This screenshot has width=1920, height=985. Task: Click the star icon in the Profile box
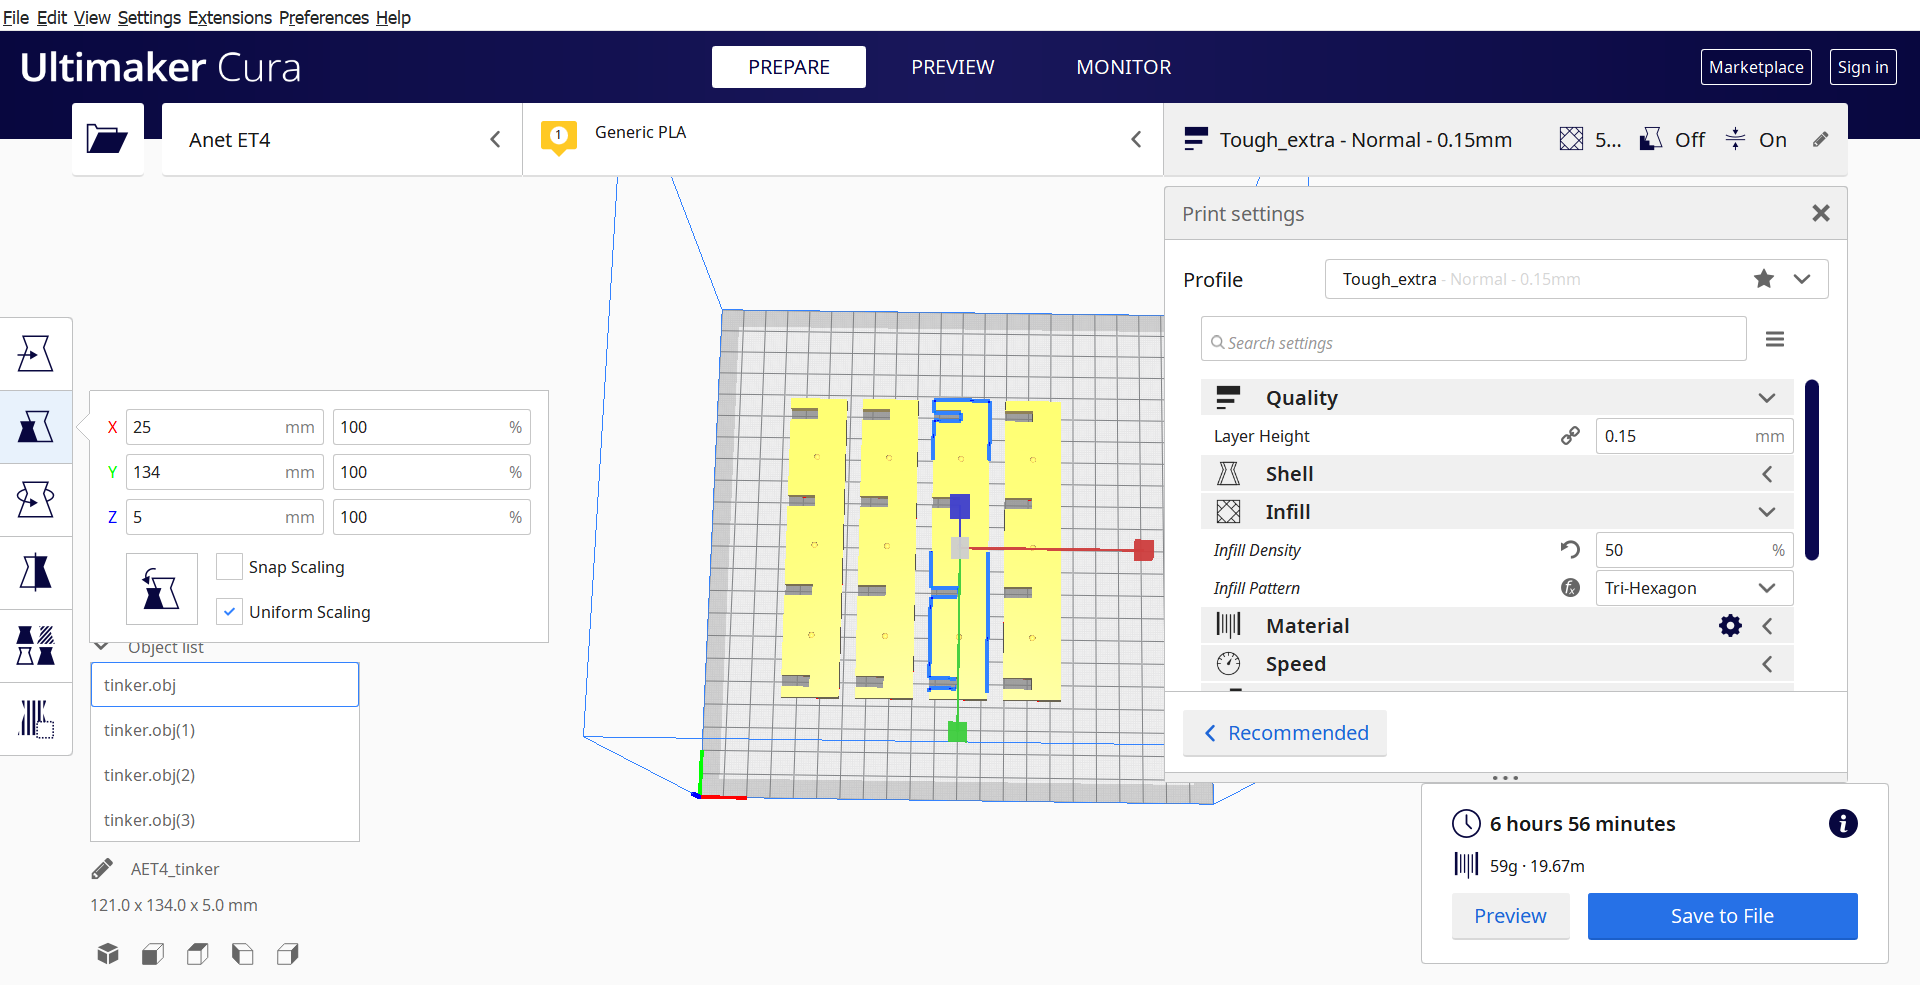pyautogui.click(x=1764, y=279)
